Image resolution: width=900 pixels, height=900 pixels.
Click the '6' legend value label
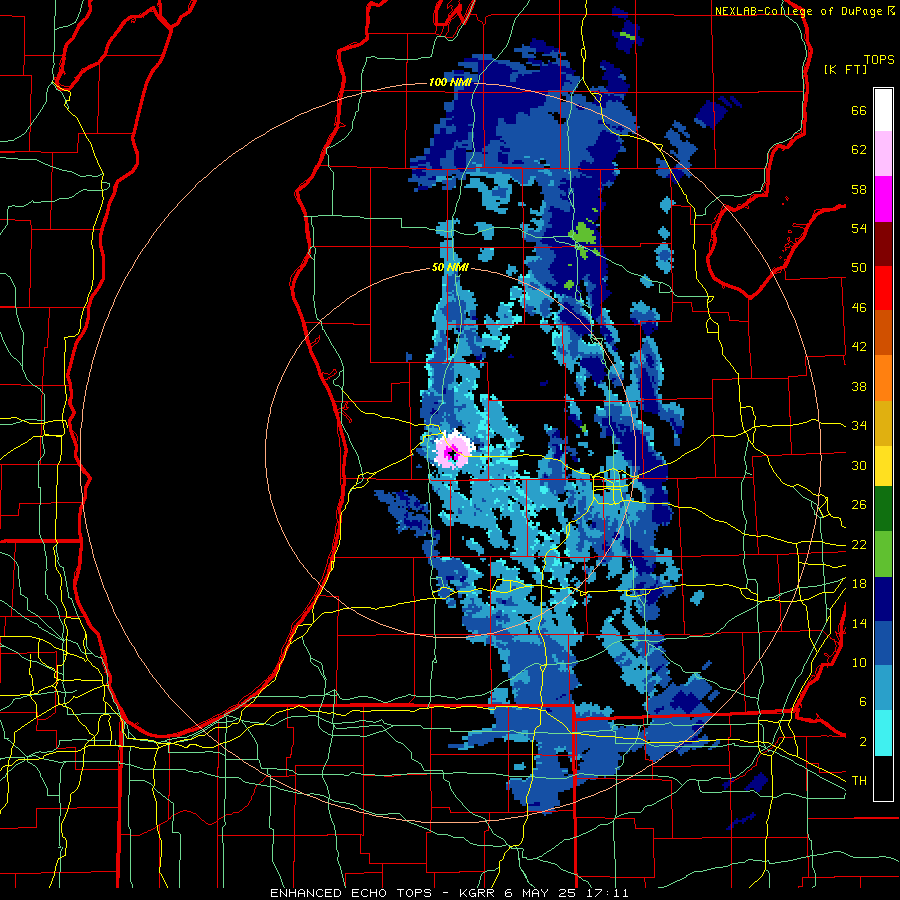pos(863,702)
